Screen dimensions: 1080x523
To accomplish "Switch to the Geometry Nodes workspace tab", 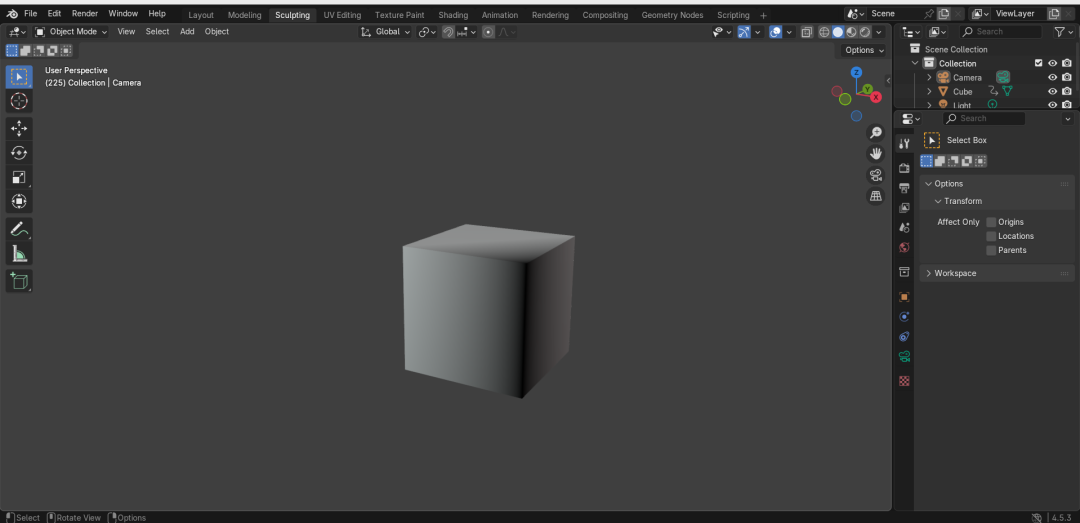I will pos(672,14).
